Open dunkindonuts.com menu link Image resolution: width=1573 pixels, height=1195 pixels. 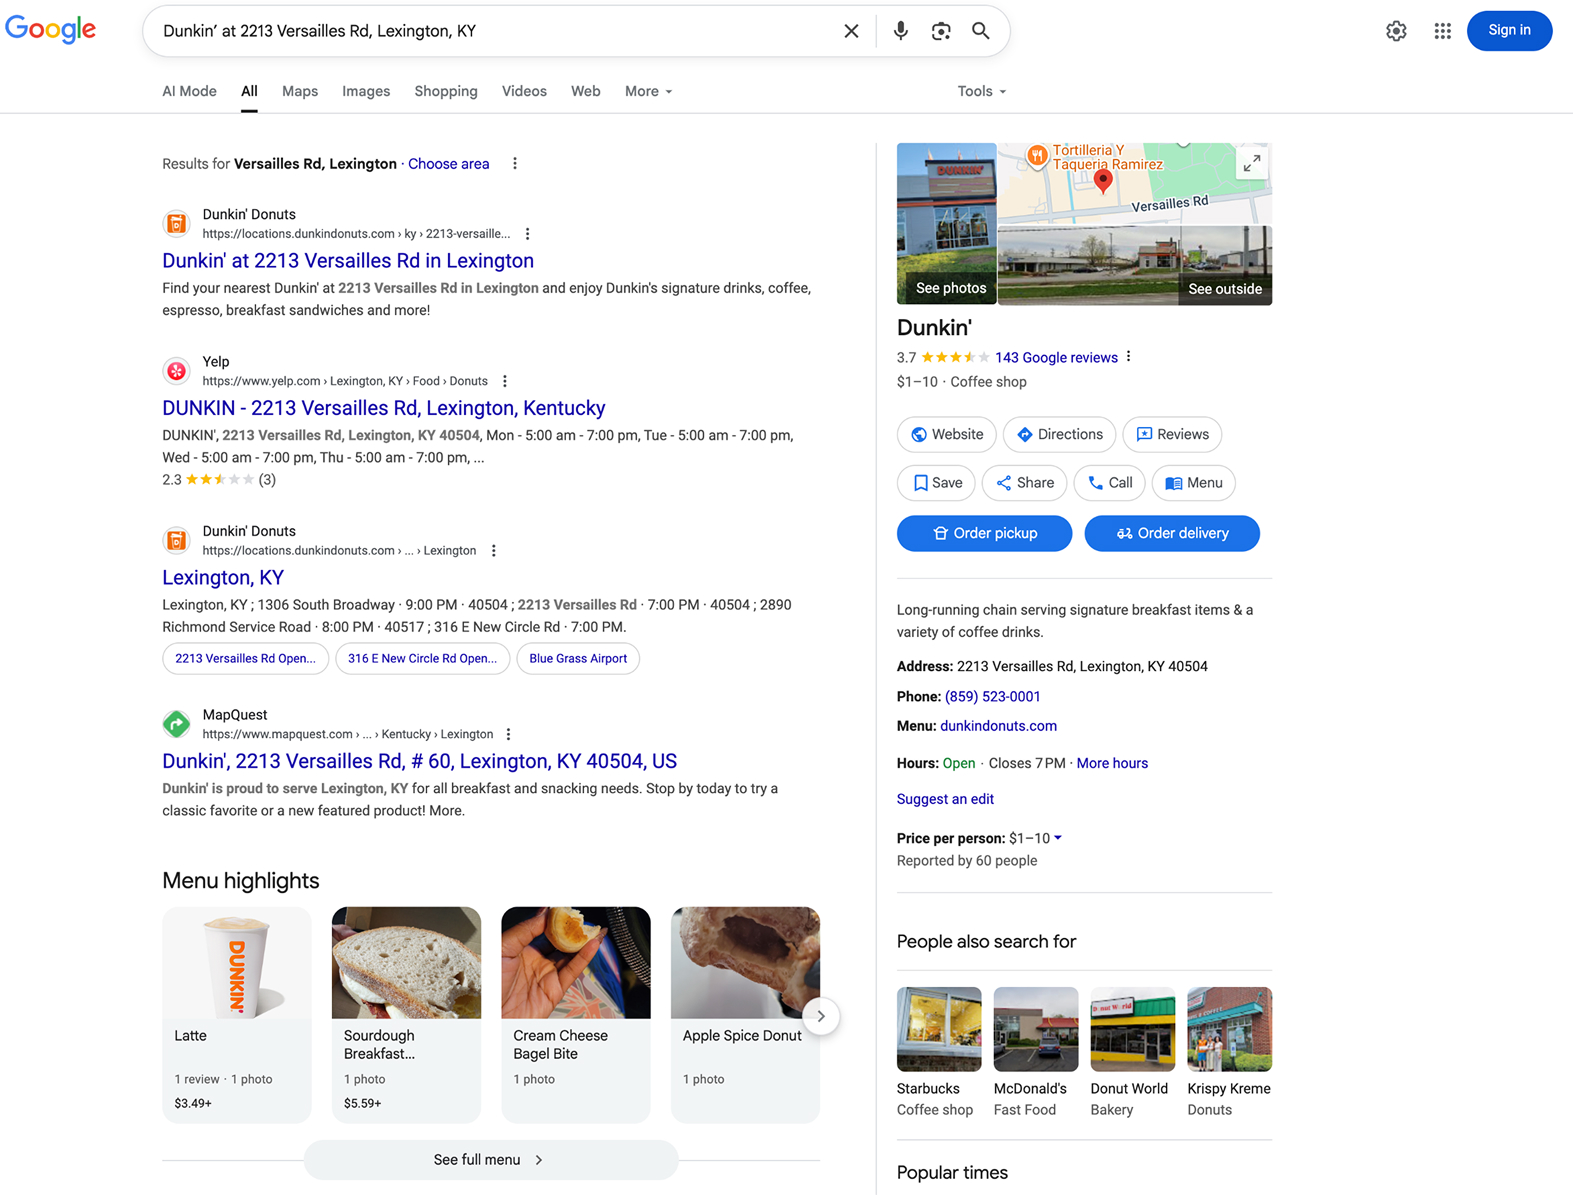998,726
